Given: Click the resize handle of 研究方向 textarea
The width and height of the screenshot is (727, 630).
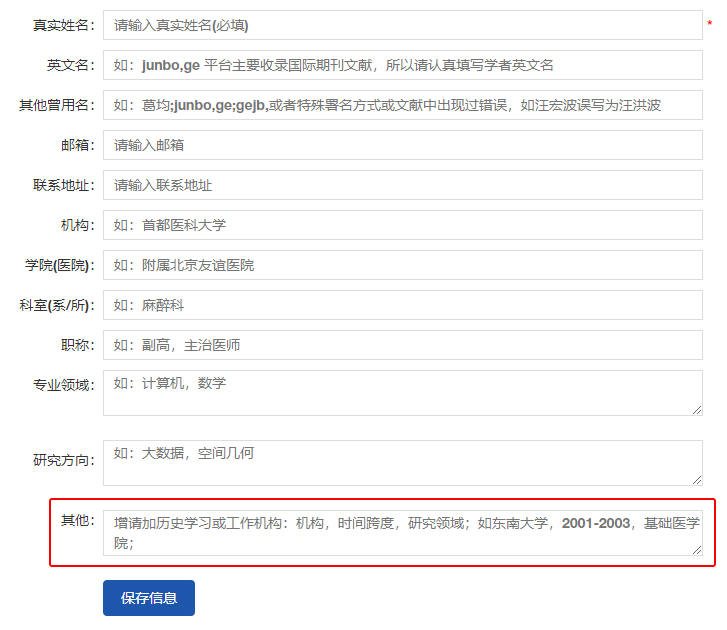Looking at the screenshot, I should click(697, 480).
